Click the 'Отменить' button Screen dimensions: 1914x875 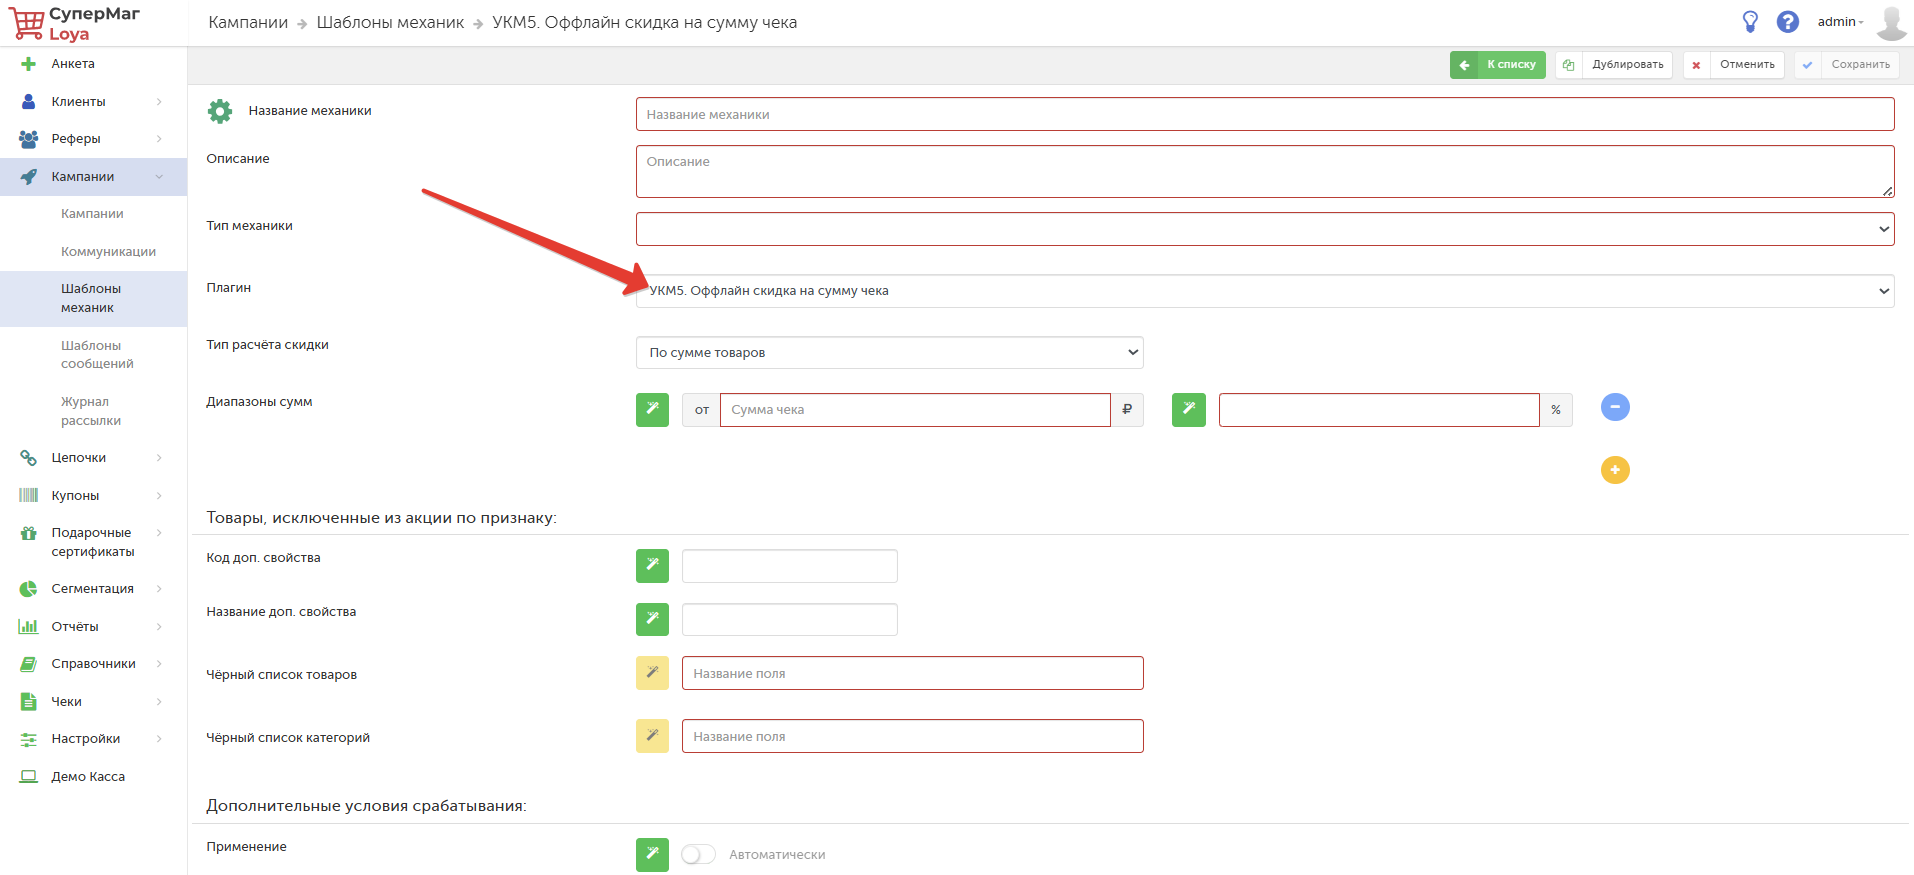click(1734, 65)
